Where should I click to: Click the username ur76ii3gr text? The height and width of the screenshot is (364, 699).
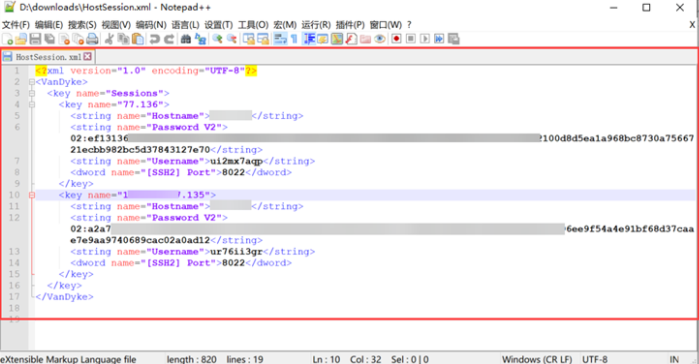point(236,252)
